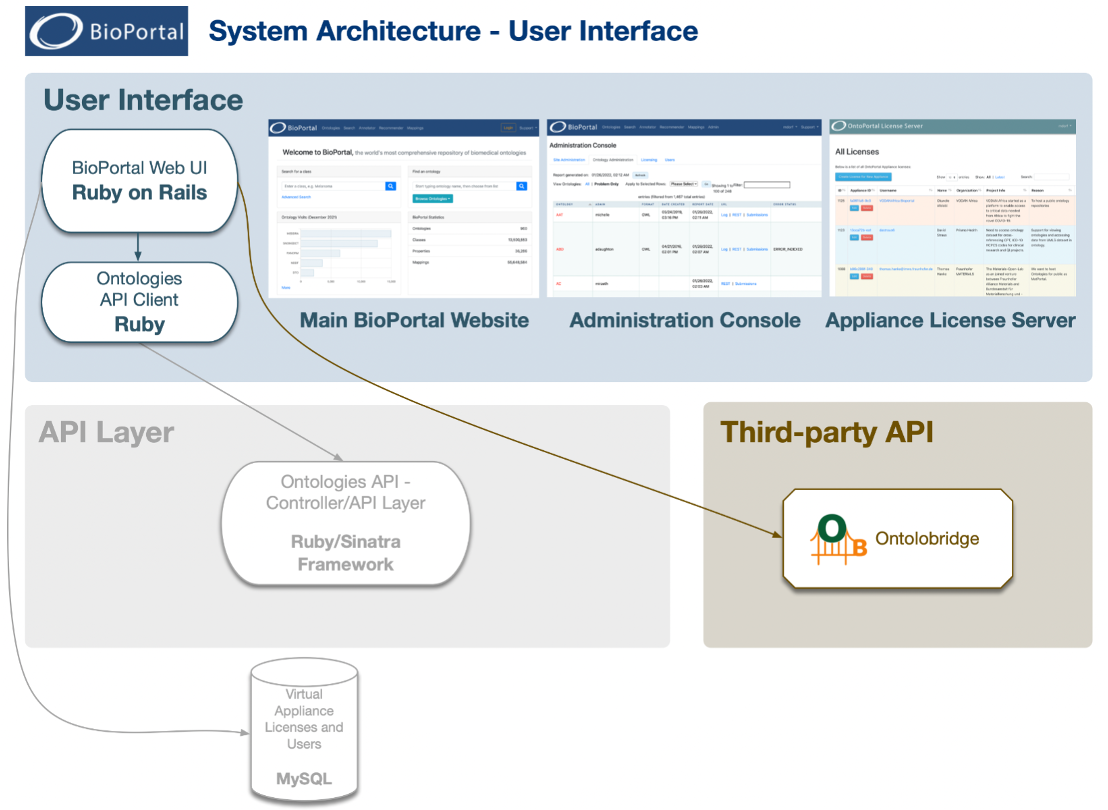Click the magnifier button beside Find an ontology field
This screenshot has height=810, width=1108.
click(x=521, y=186)
